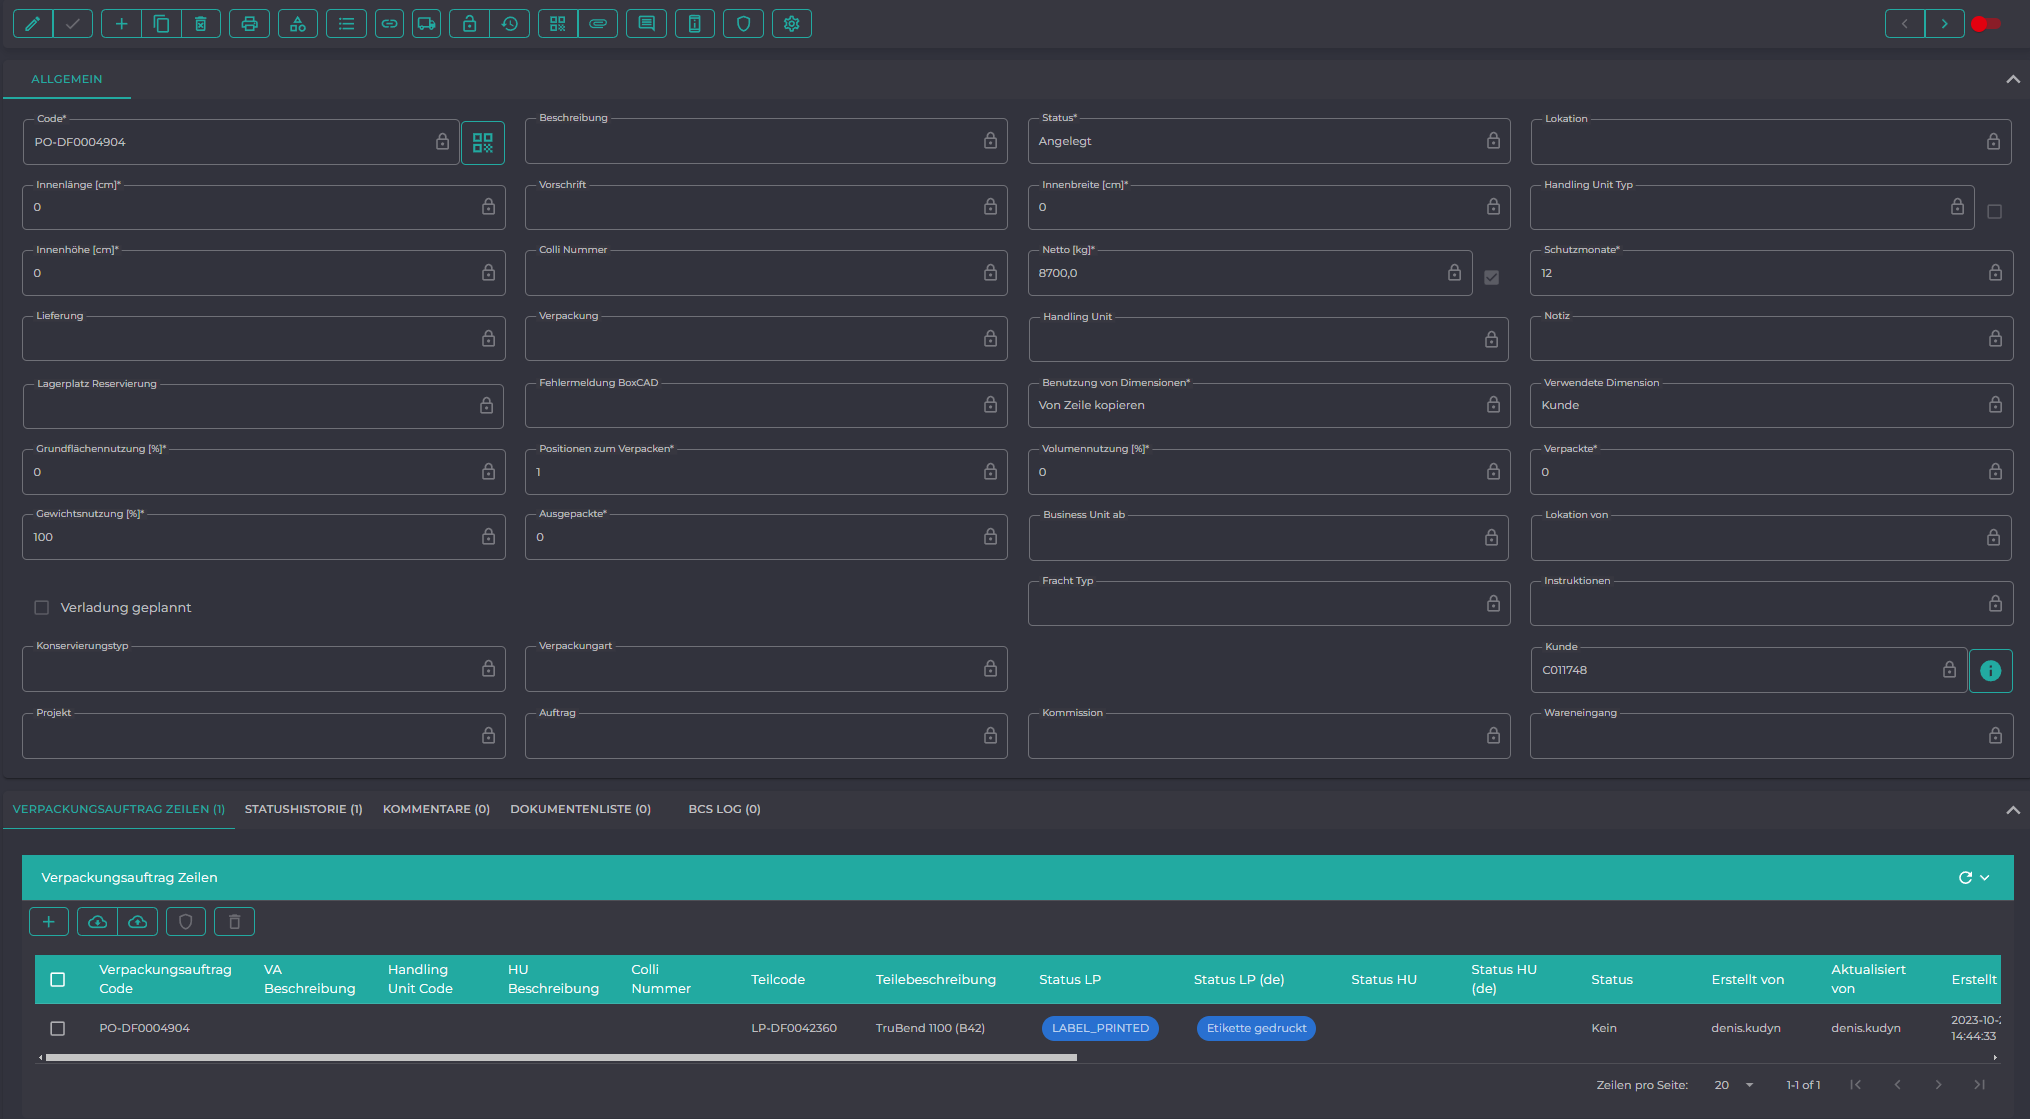
Task: Open the Dokumentenliste (0) tab
Action: 580,810
